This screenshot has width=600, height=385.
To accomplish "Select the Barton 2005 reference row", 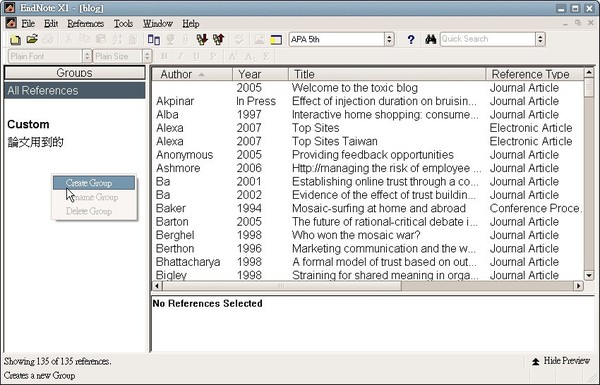I will click(x=368, y=222).
